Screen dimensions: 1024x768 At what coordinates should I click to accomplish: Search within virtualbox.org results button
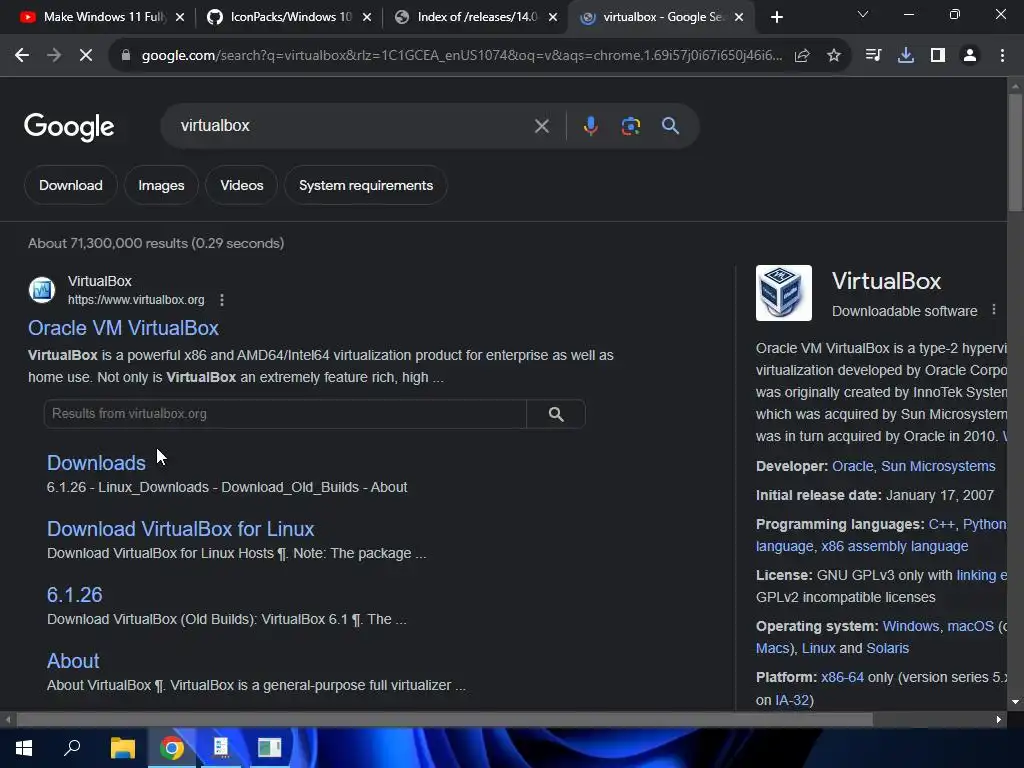point(556,414)
